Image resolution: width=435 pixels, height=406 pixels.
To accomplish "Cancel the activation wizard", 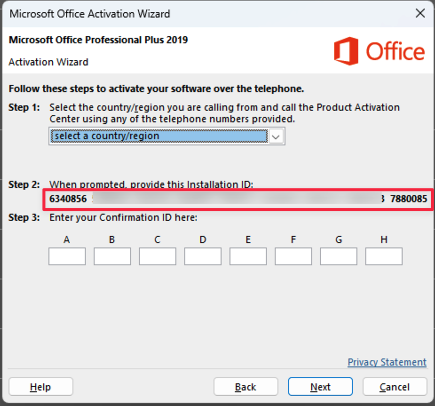I will click(x=395, y=387).
